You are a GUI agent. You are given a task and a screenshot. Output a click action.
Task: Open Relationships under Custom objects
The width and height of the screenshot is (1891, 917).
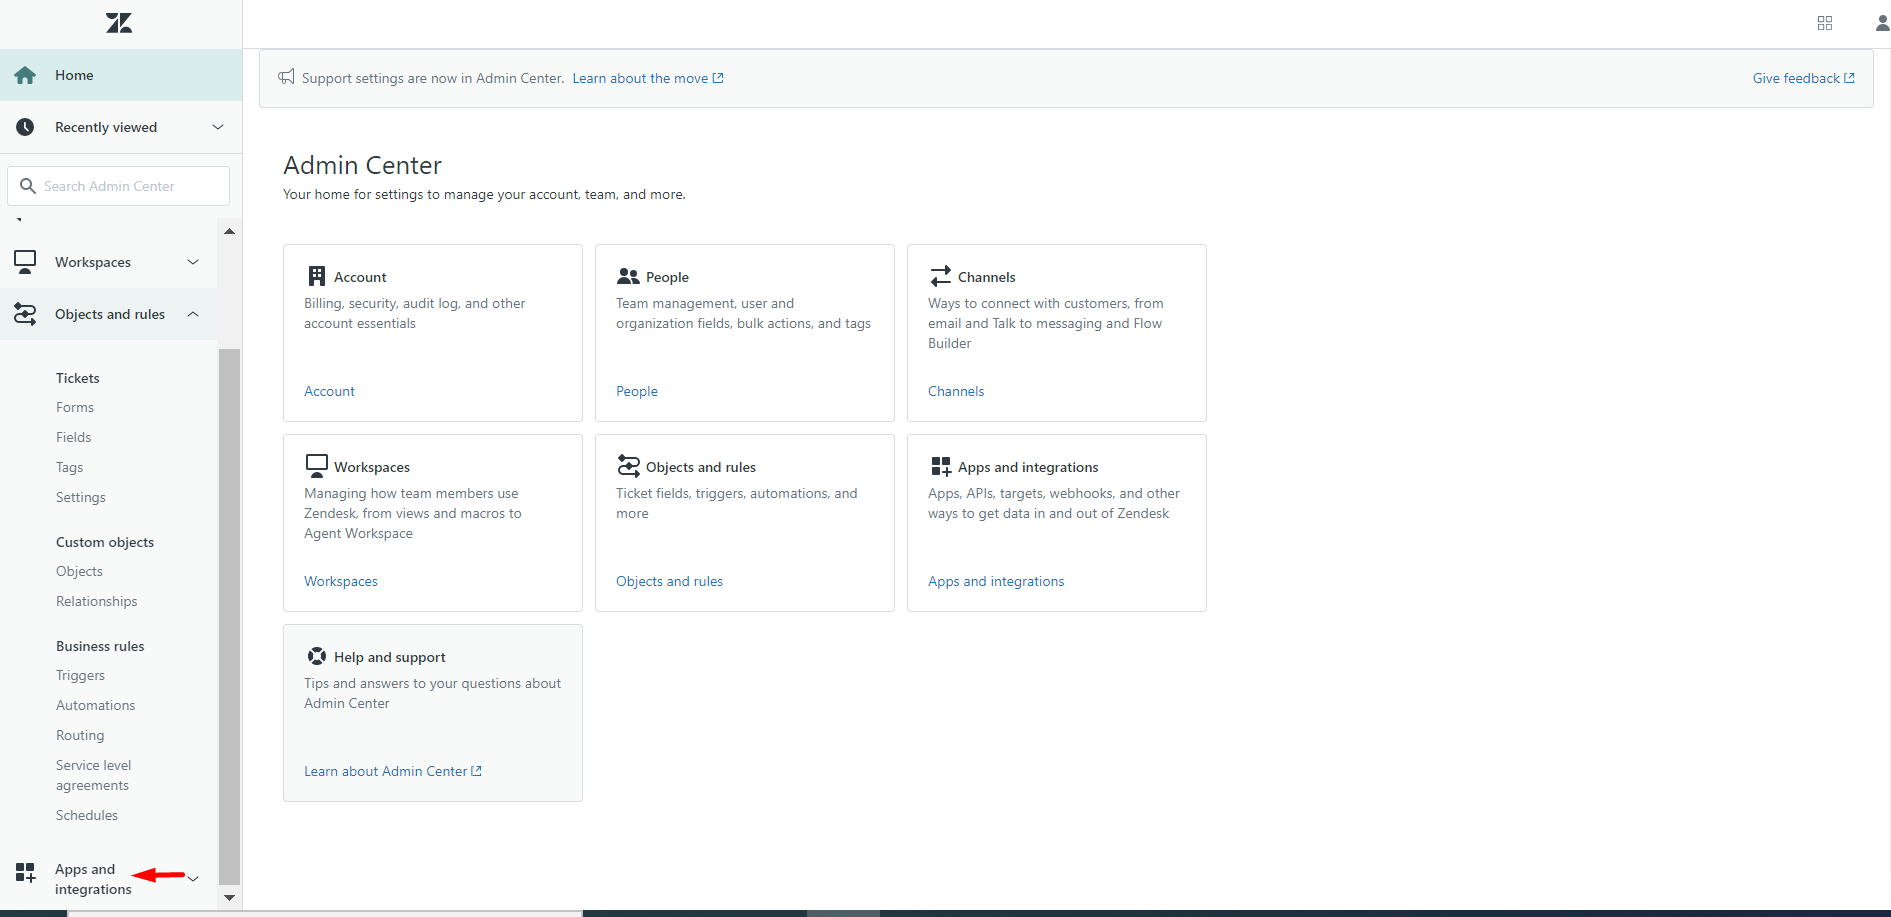pyautogui.click(x=97, y=601)
